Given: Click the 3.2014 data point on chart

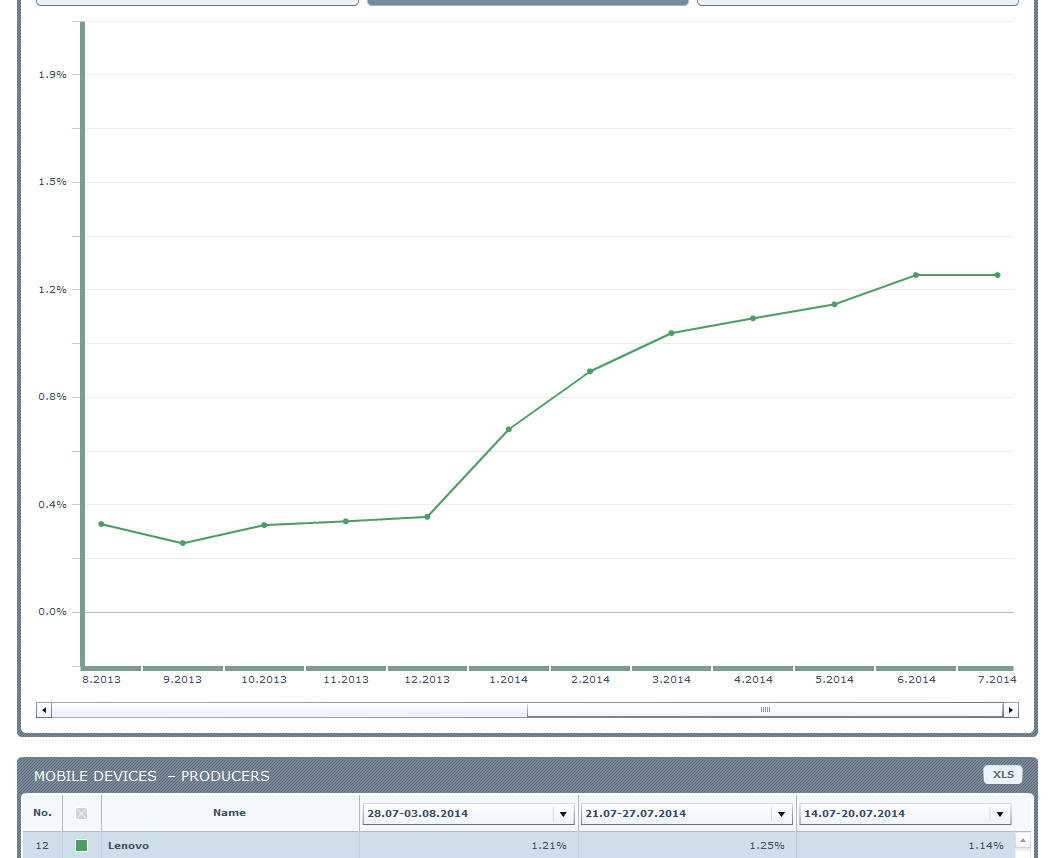Looking at the screenshot, I should [671, 333].
